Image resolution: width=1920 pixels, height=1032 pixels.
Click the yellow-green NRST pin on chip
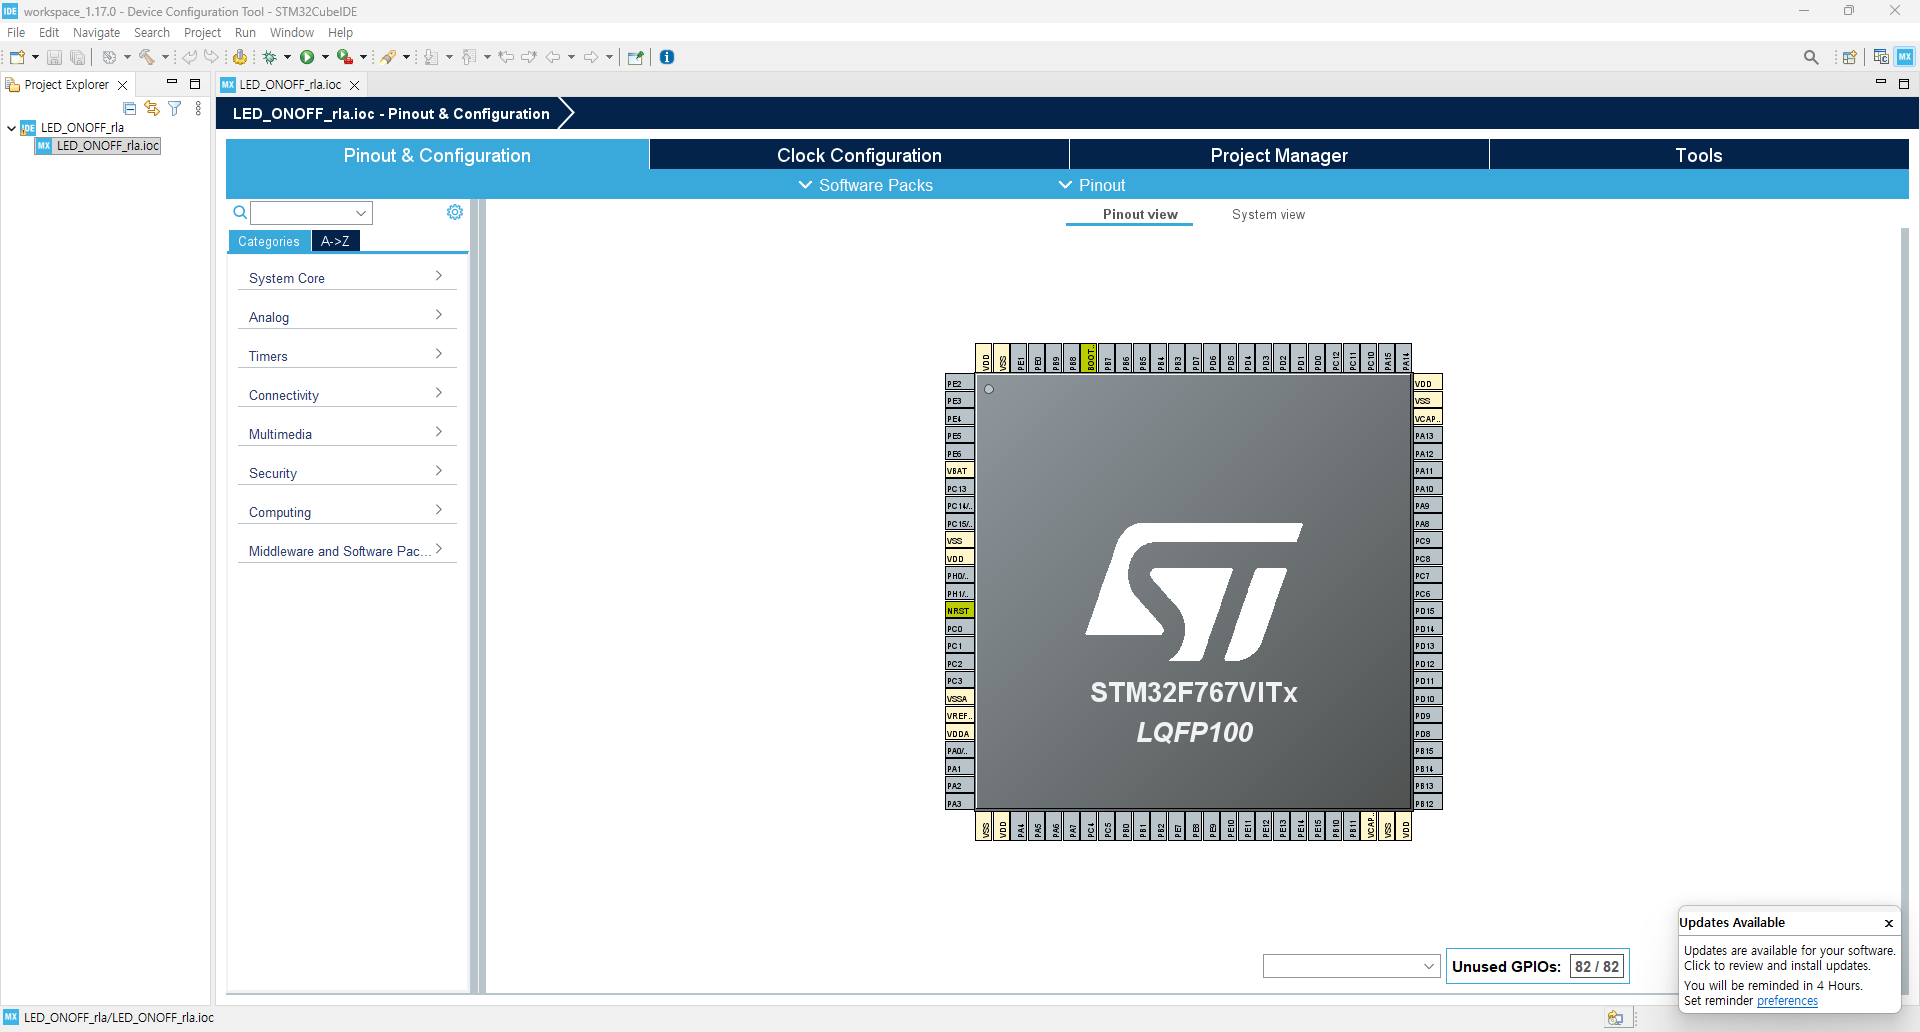958,611
